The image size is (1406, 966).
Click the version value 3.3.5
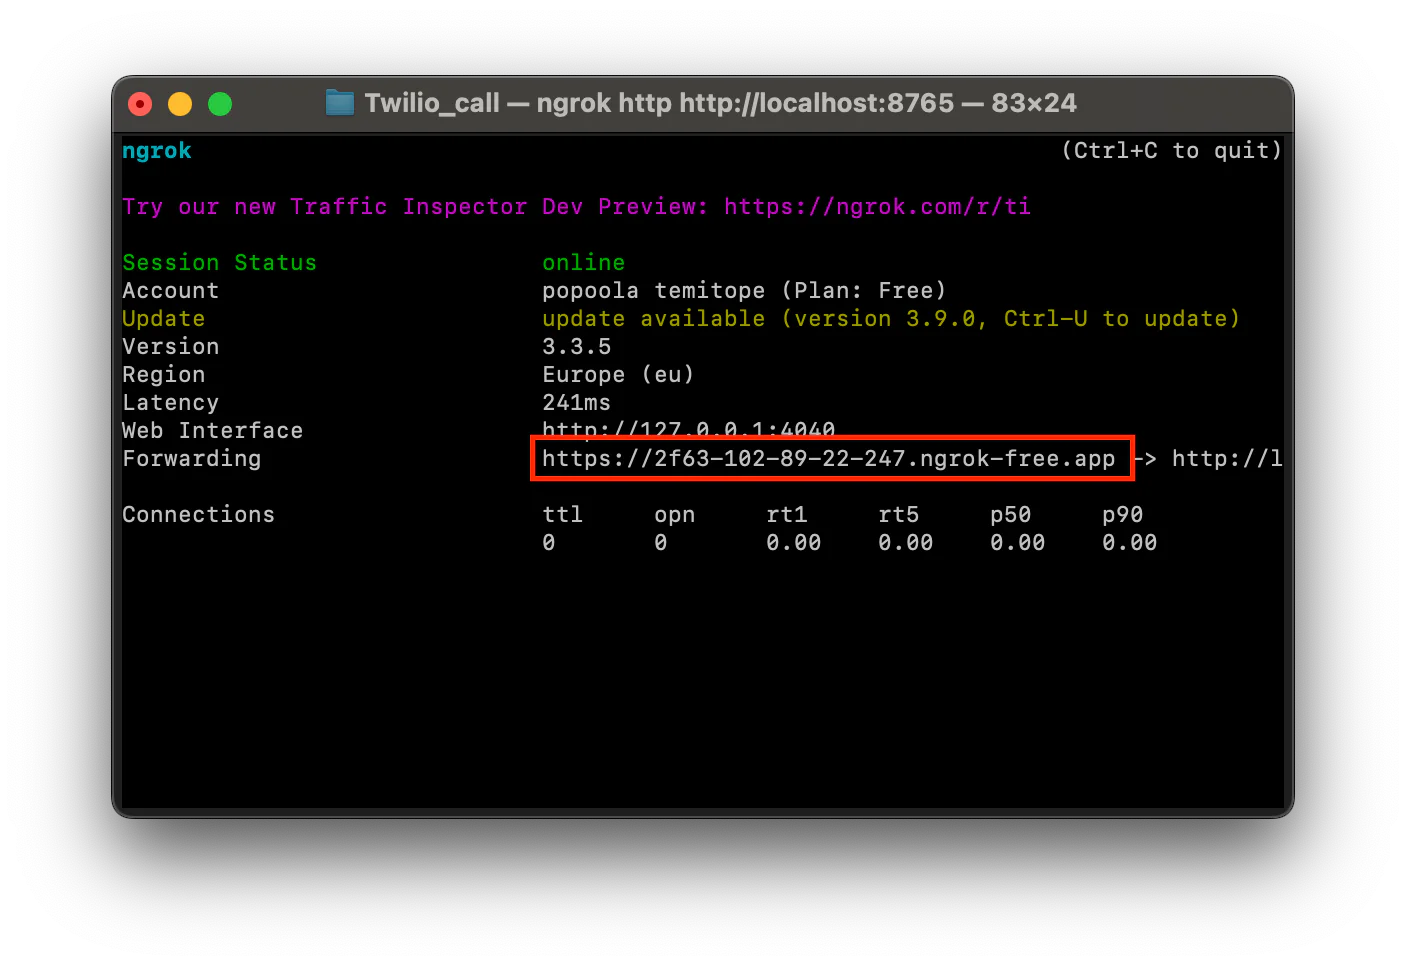(577, 347)
